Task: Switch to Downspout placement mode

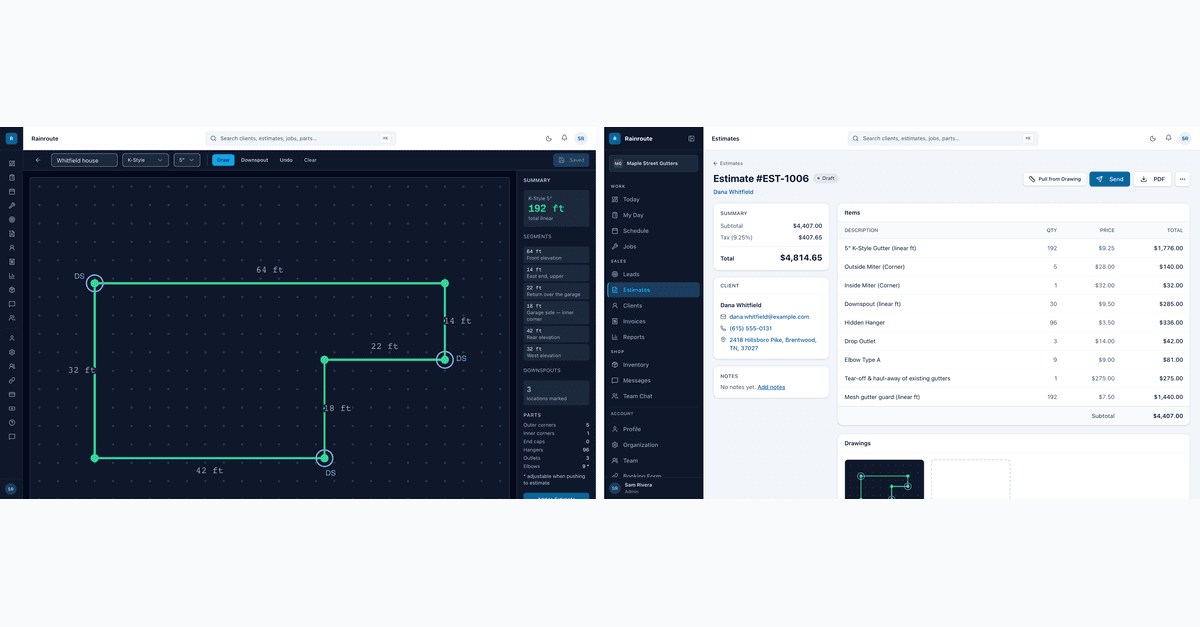Action: click(254, 160)
